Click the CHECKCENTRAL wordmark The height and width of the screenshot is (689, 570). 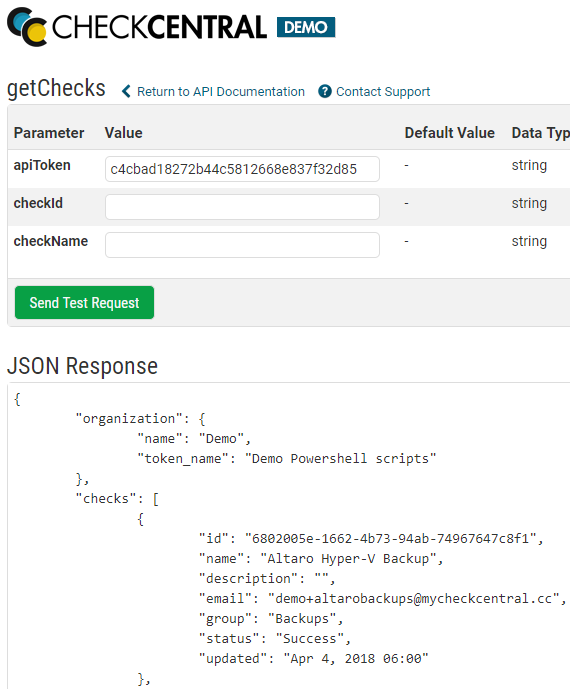pos(159,27)
